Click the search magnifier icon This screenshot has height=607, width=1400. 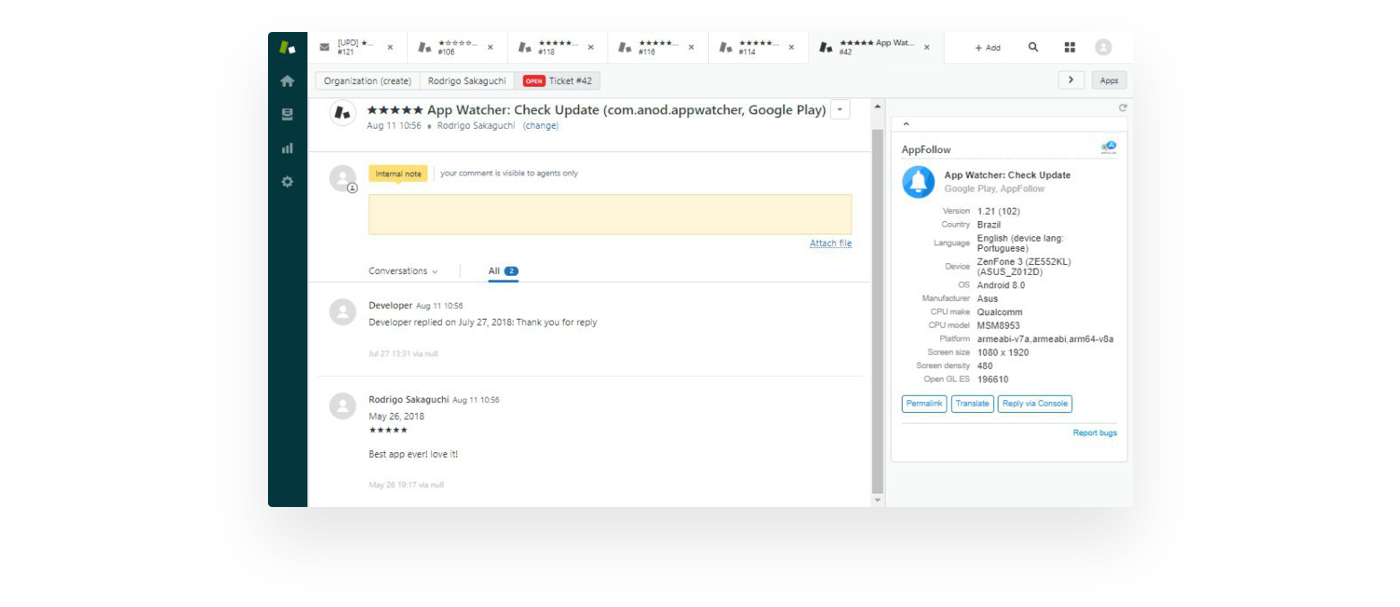tap(1033, 47)
